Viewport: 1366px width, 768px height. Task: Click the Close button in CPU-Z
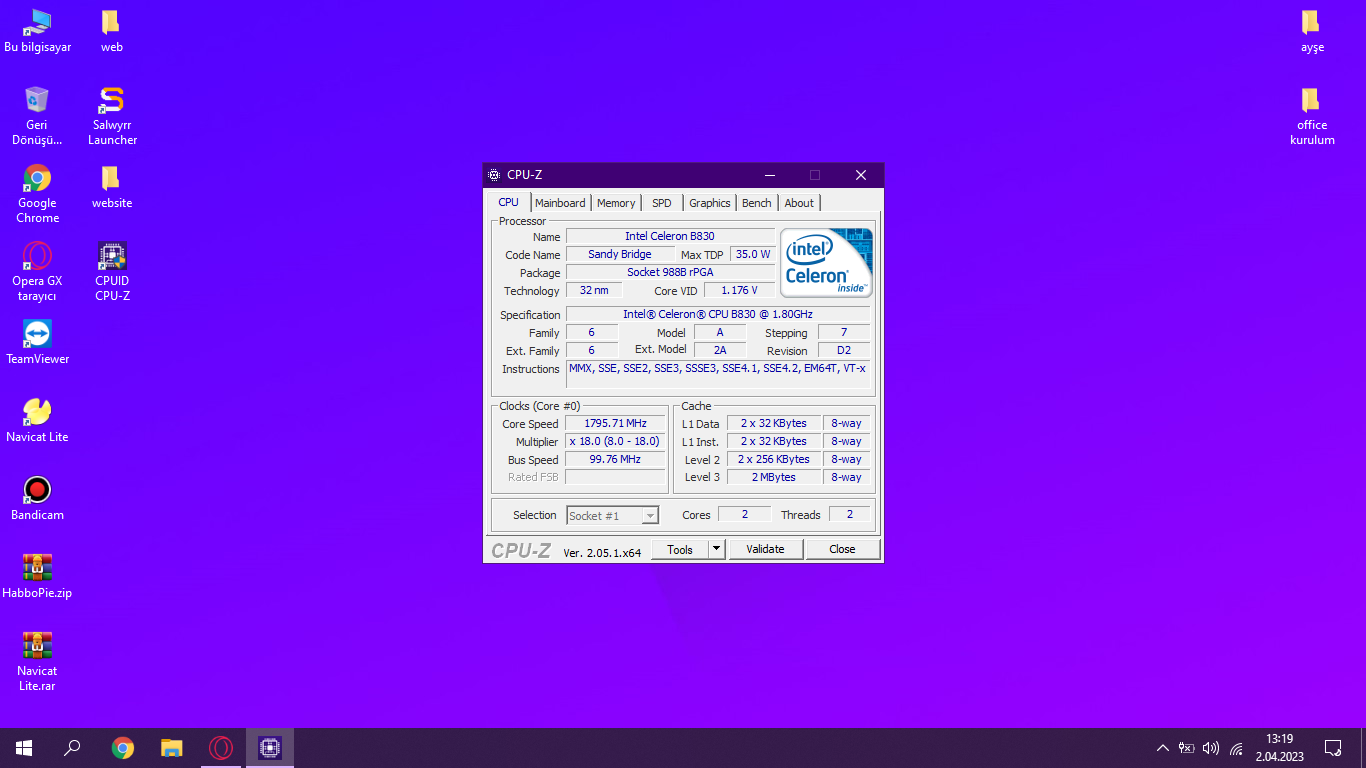click(843, 549)
